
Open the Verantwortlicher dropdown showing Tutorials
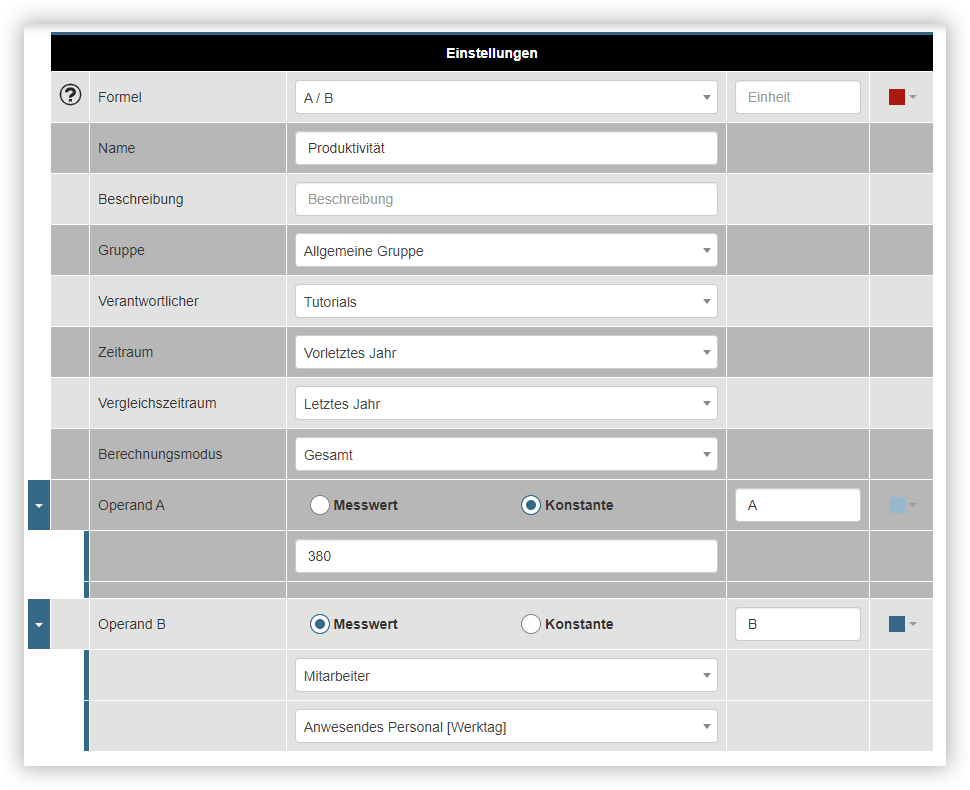505,301
